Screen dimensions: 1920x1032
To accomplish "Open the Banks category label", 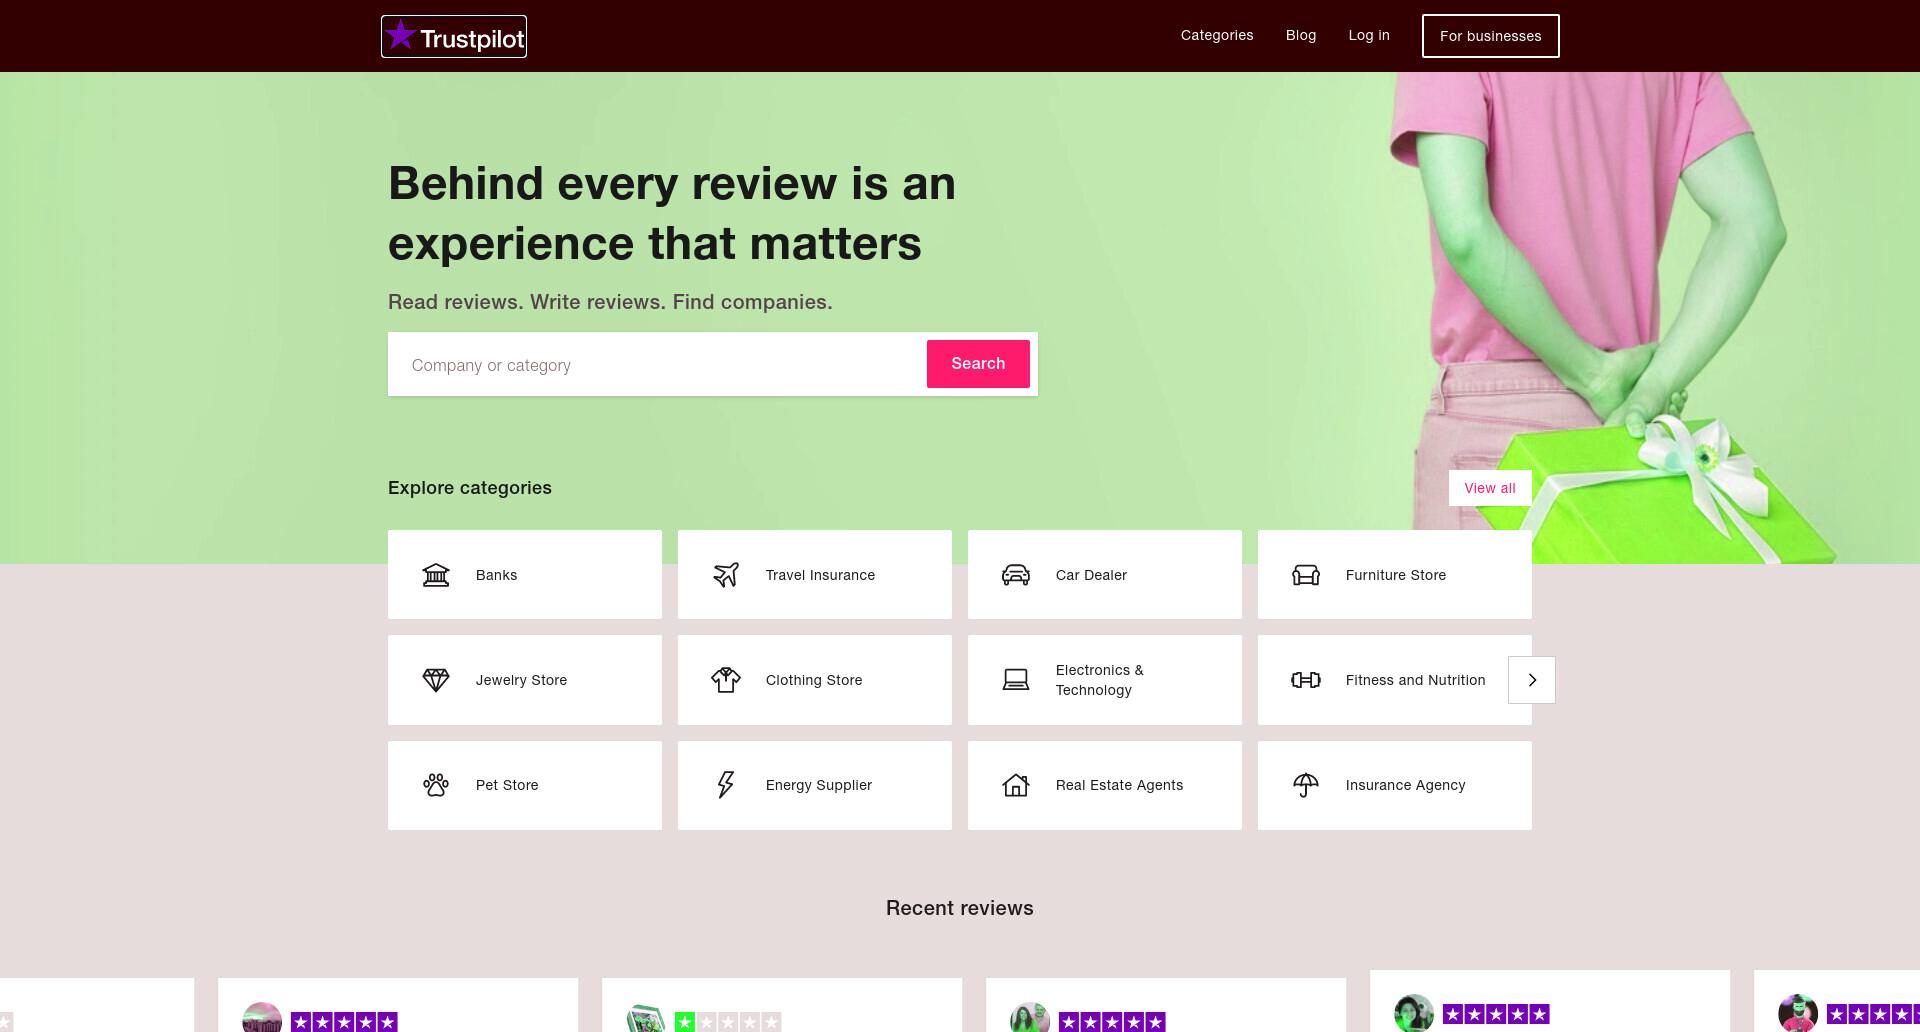I will tap(497, 575).
